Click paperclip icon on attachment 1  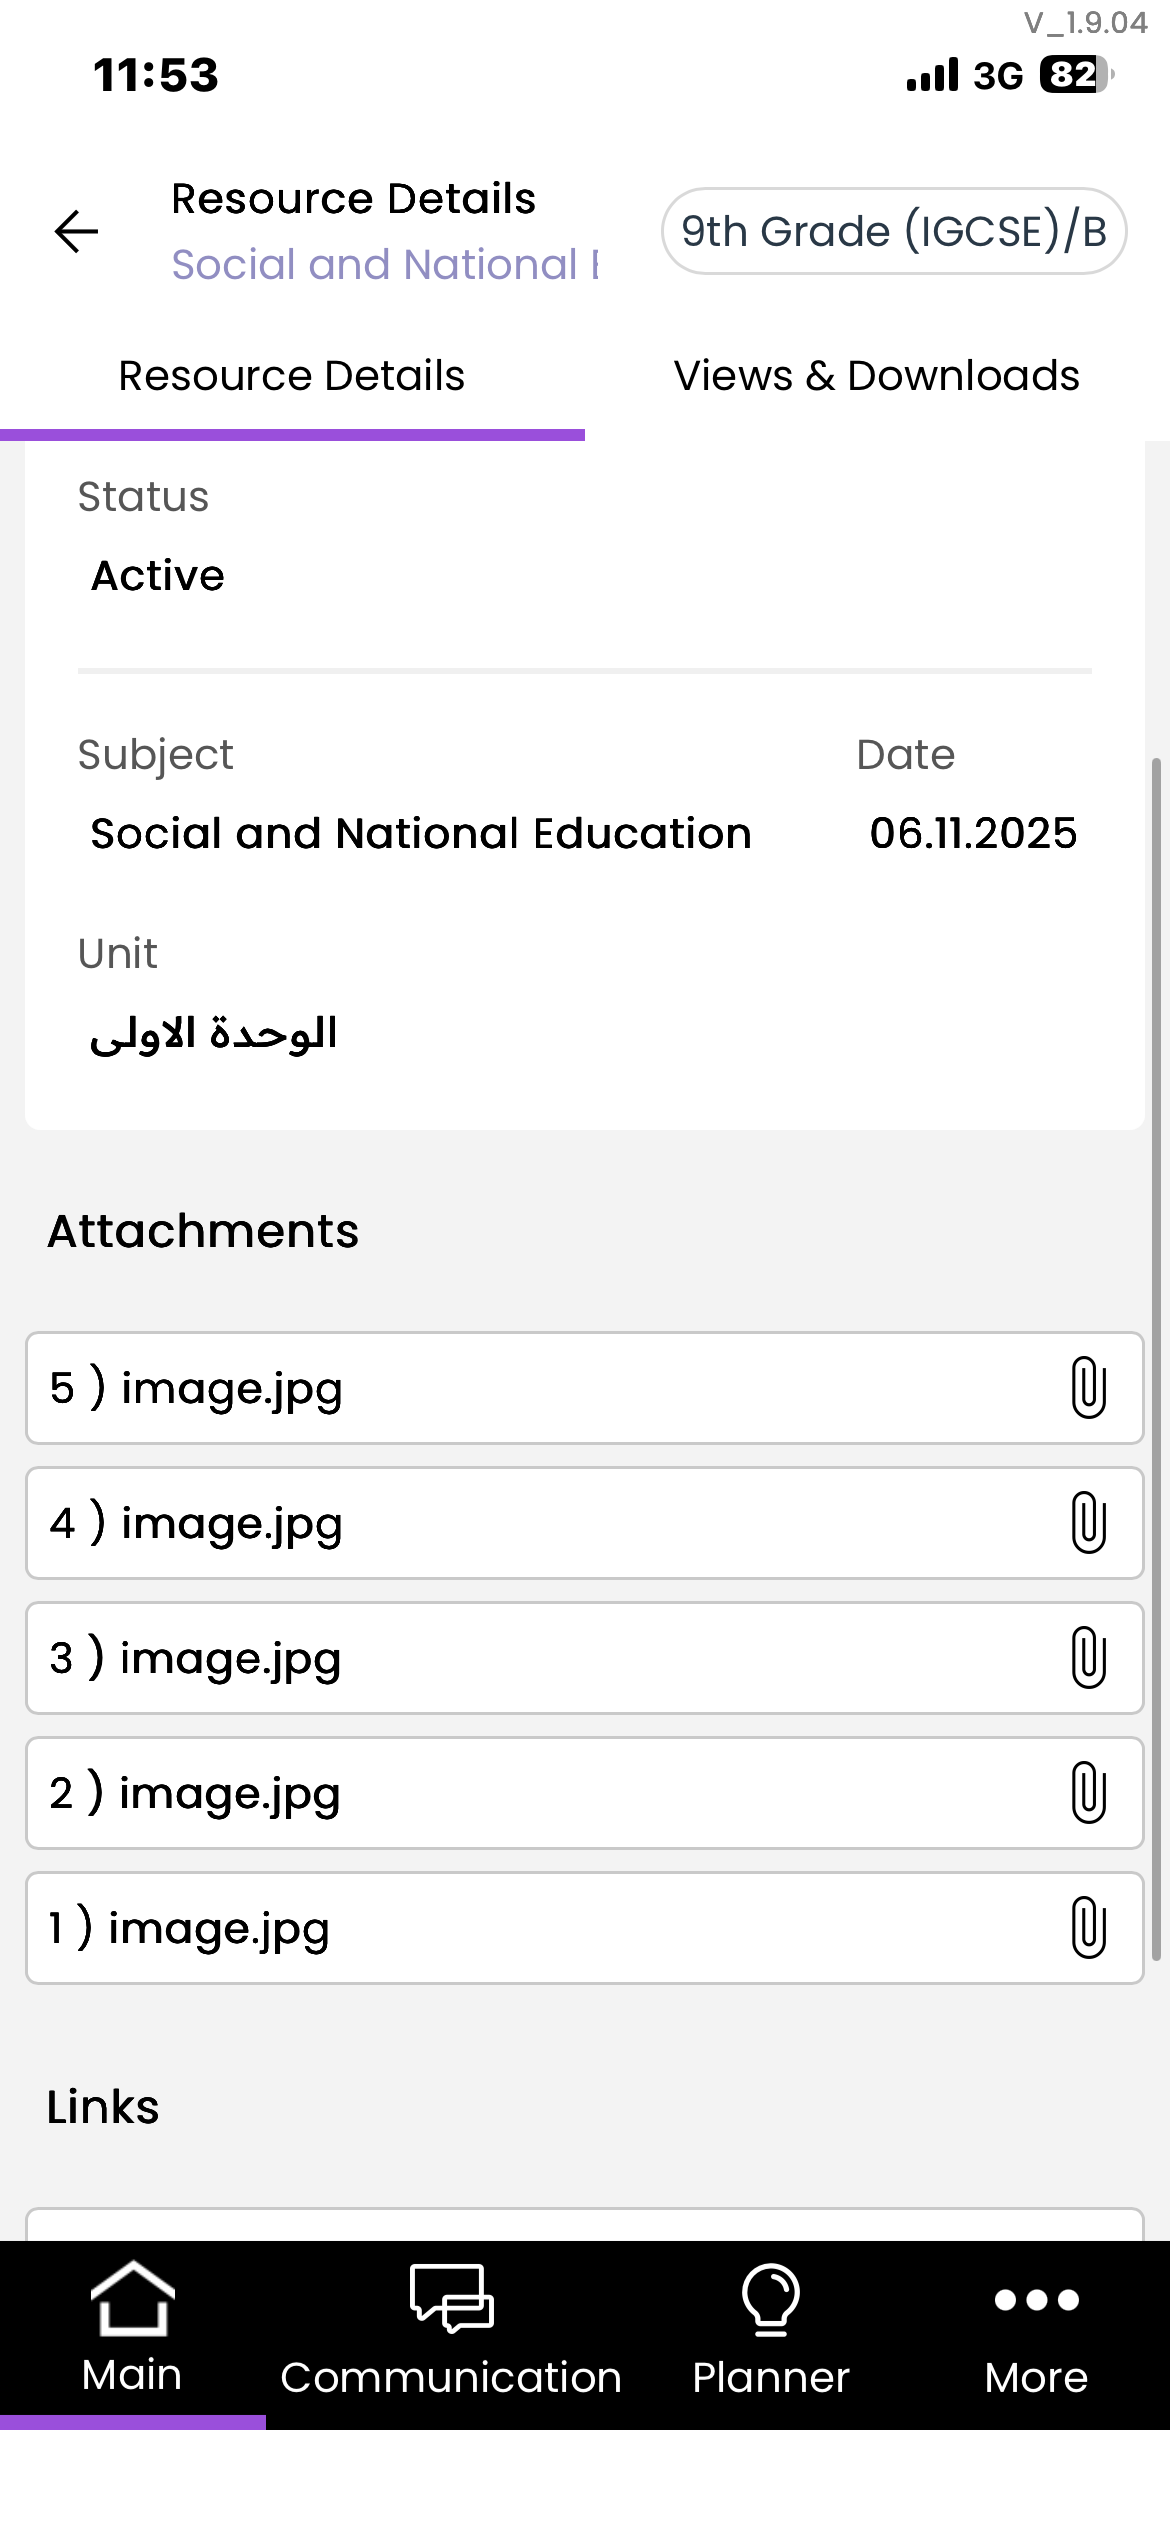1088,1927
